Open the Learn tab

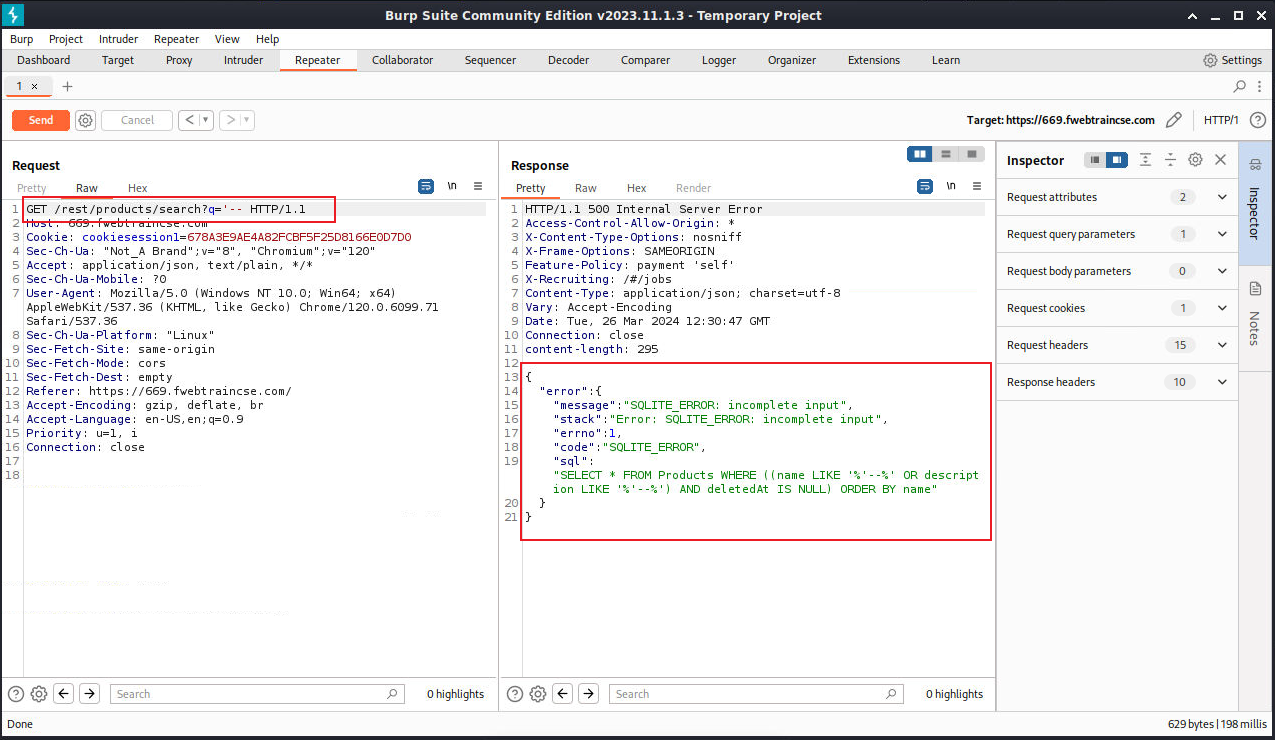(x=945, y=60)
